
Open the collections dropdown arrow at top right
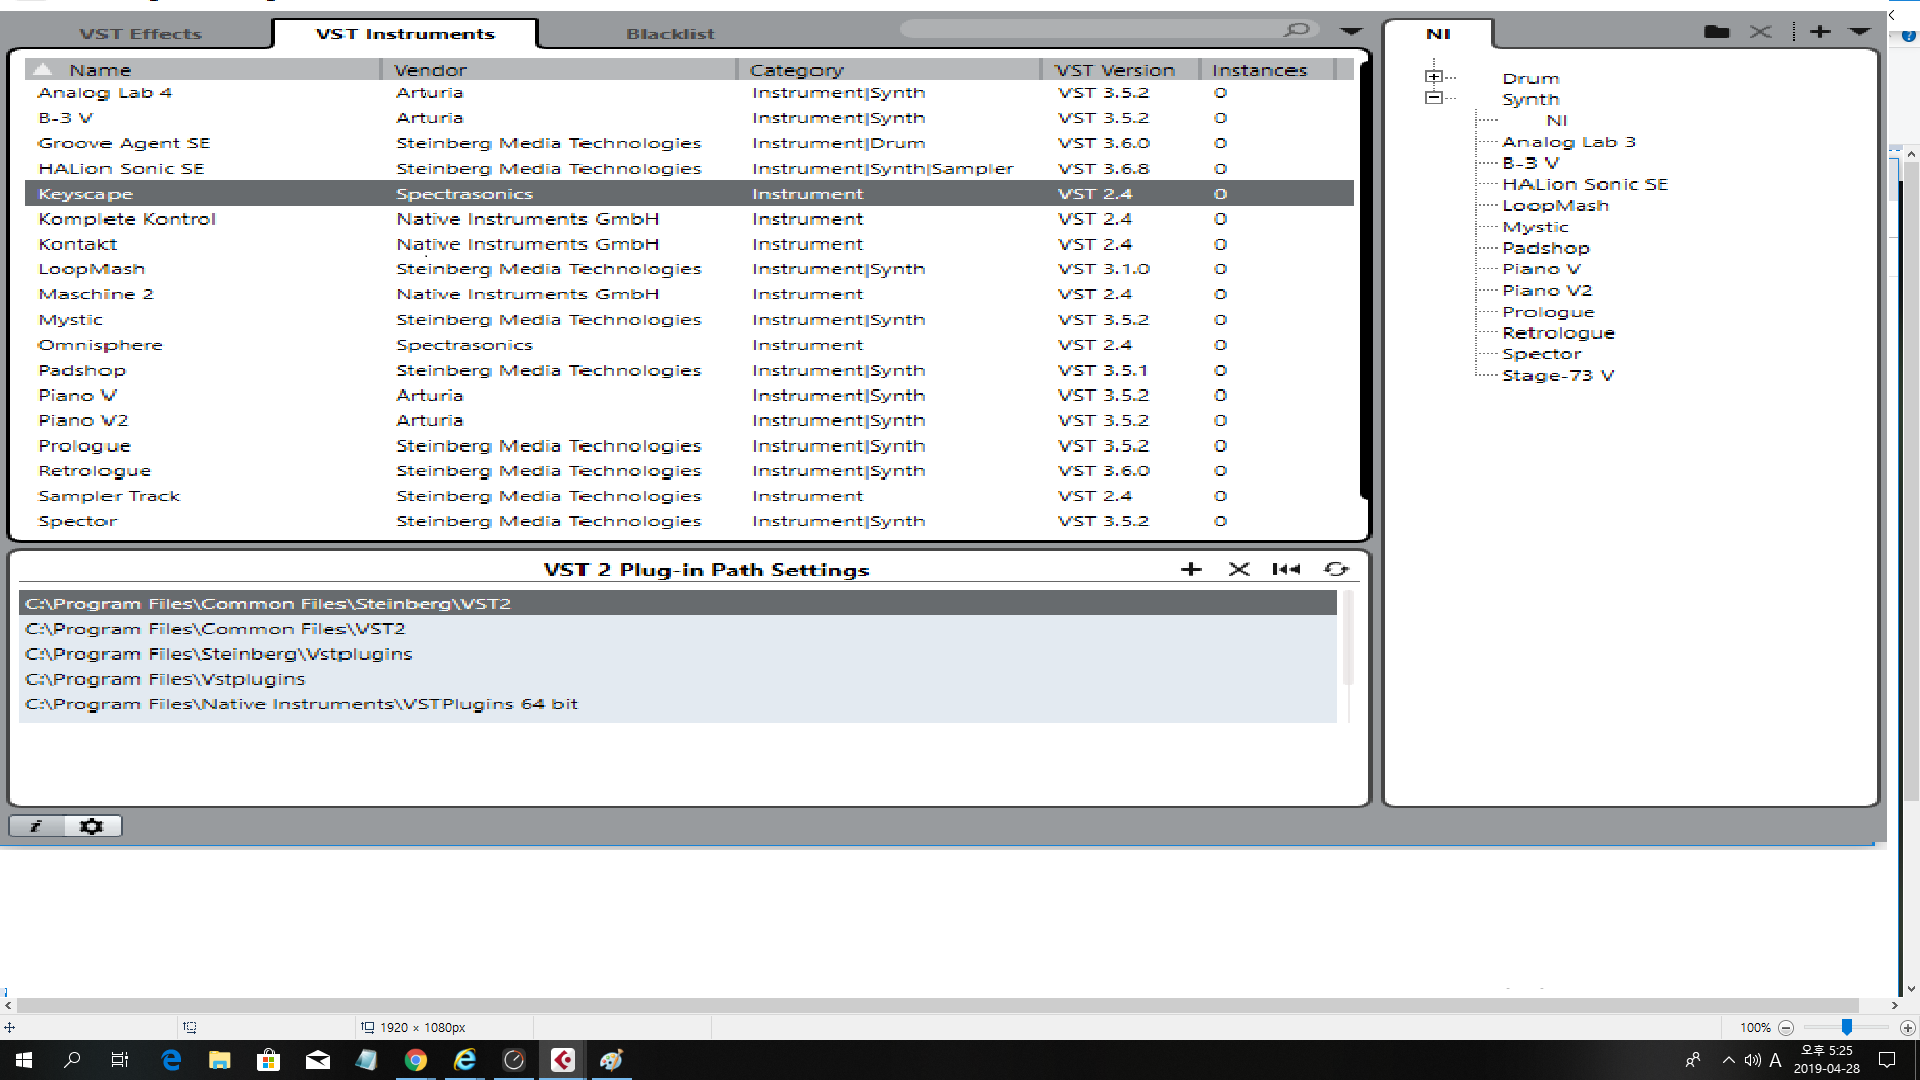click(1859, 32)
